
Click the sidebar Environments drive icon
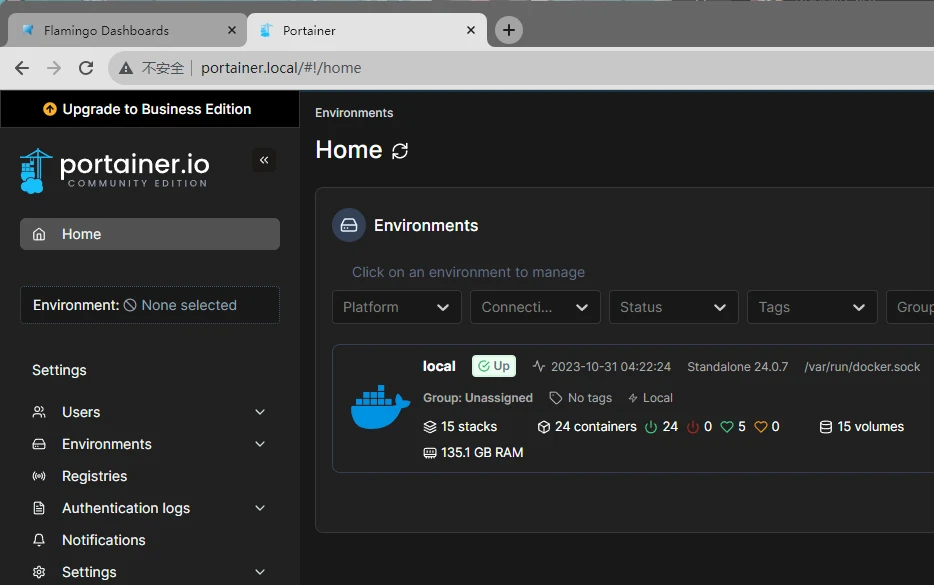click(39, 444)
